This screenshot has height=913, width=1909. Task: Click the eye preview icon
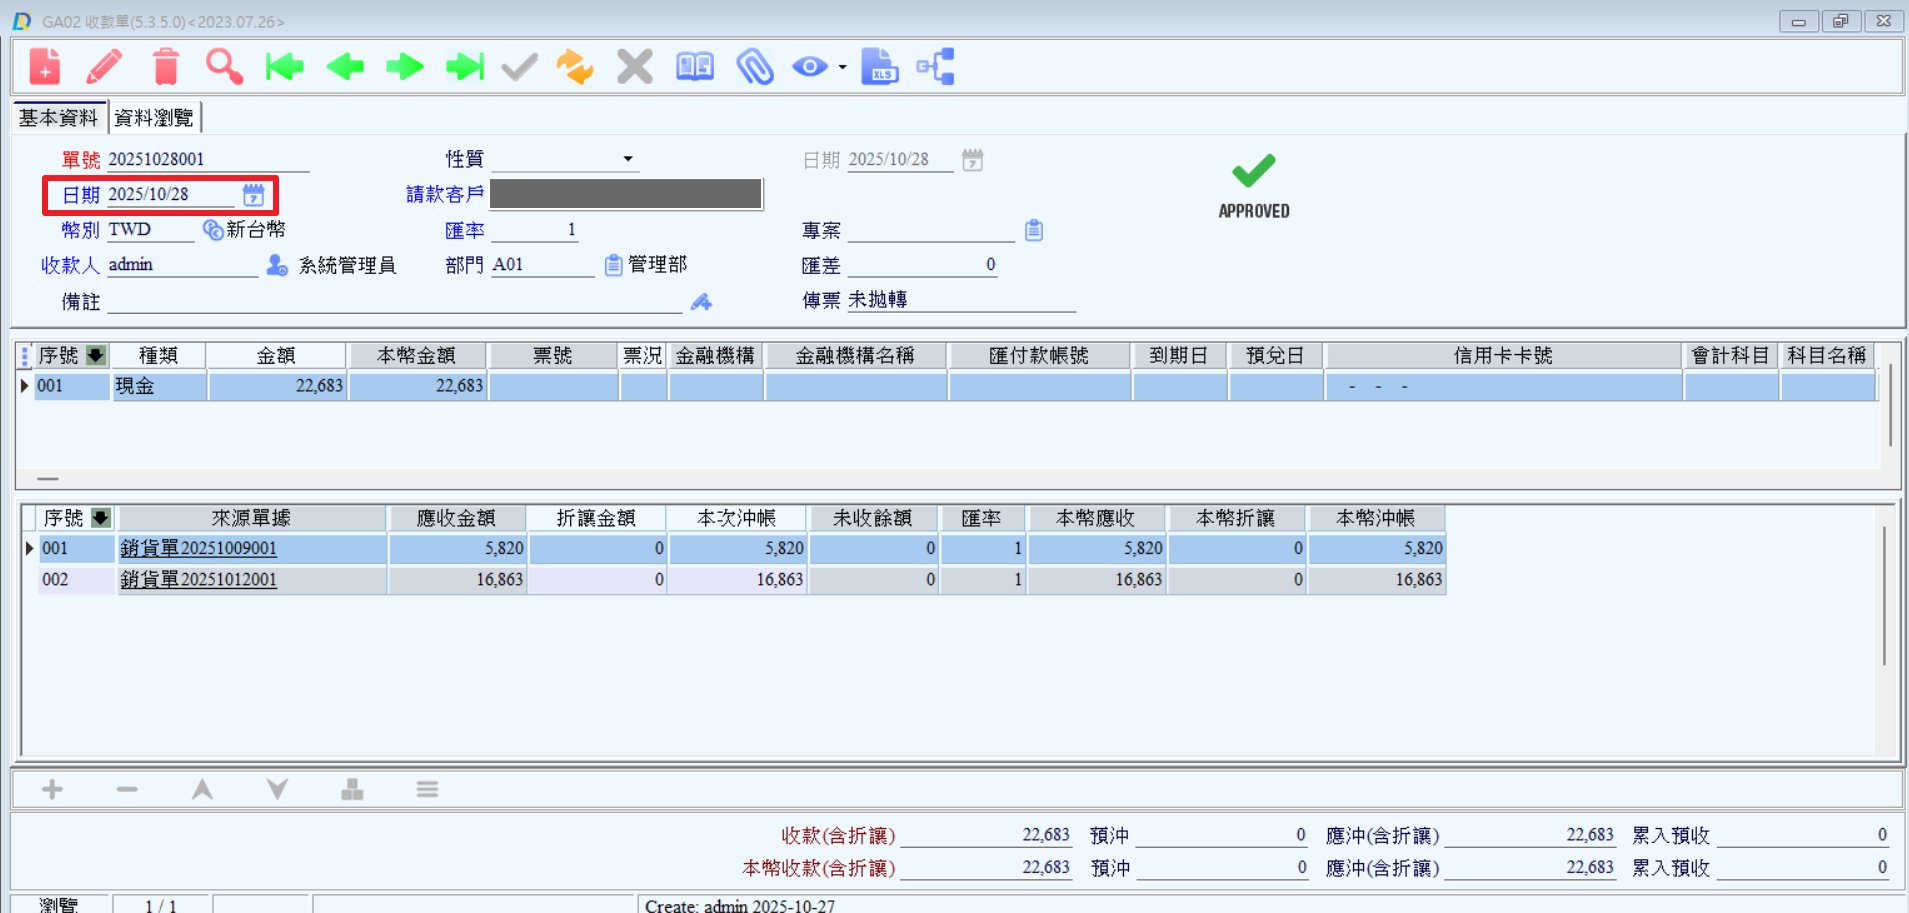coord(809,67)
